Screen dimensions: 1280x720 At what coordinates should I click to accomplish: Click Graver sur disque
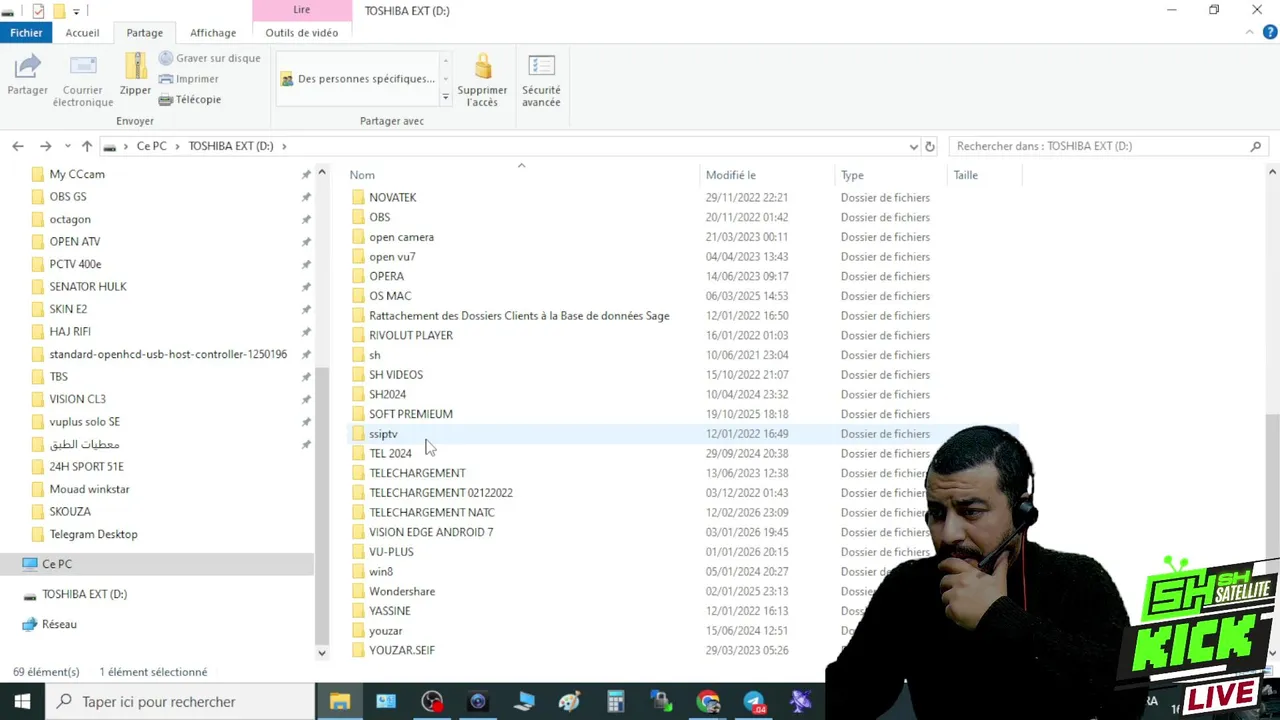coord(210,58)
